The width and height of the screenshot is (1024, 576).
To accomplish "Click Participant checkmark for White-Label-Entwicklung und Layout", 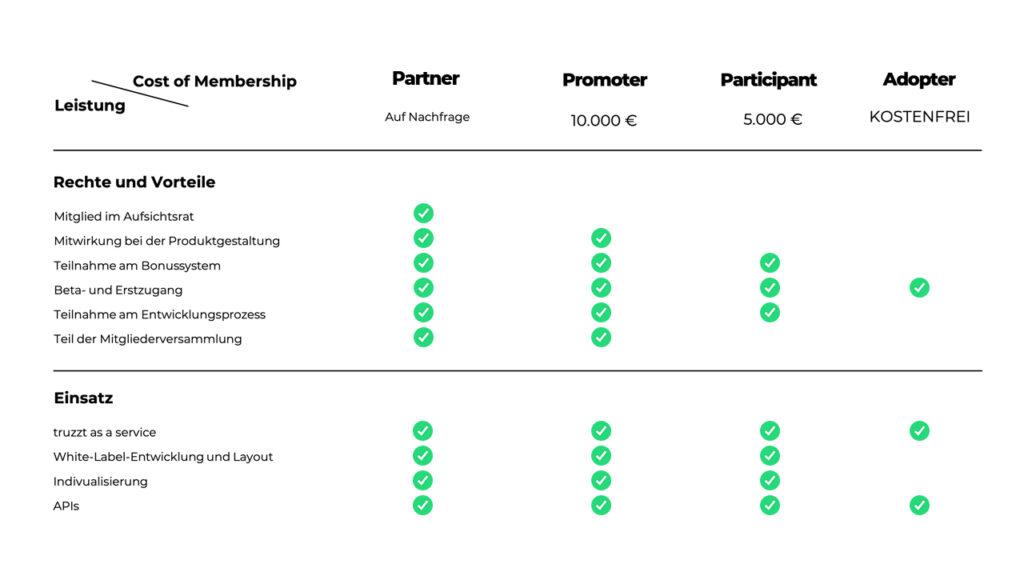I will pyautogui.click(x=770, y=455).
